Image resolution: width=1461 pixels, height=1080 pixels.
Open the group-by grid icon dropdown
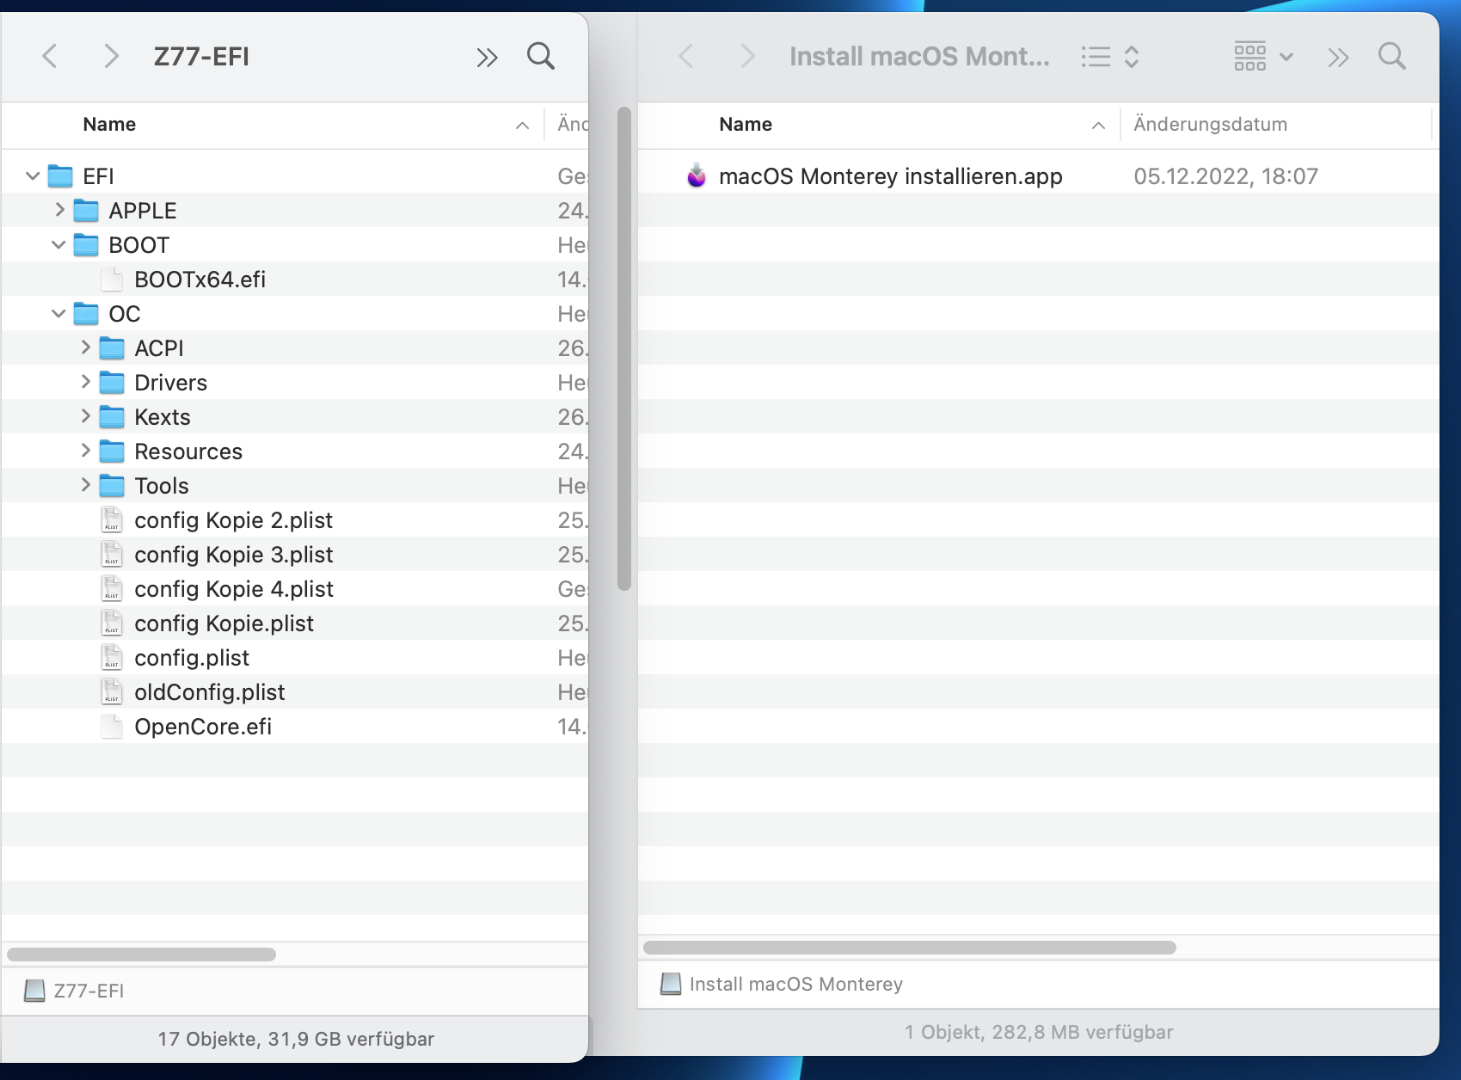[x=1263, y=57]
